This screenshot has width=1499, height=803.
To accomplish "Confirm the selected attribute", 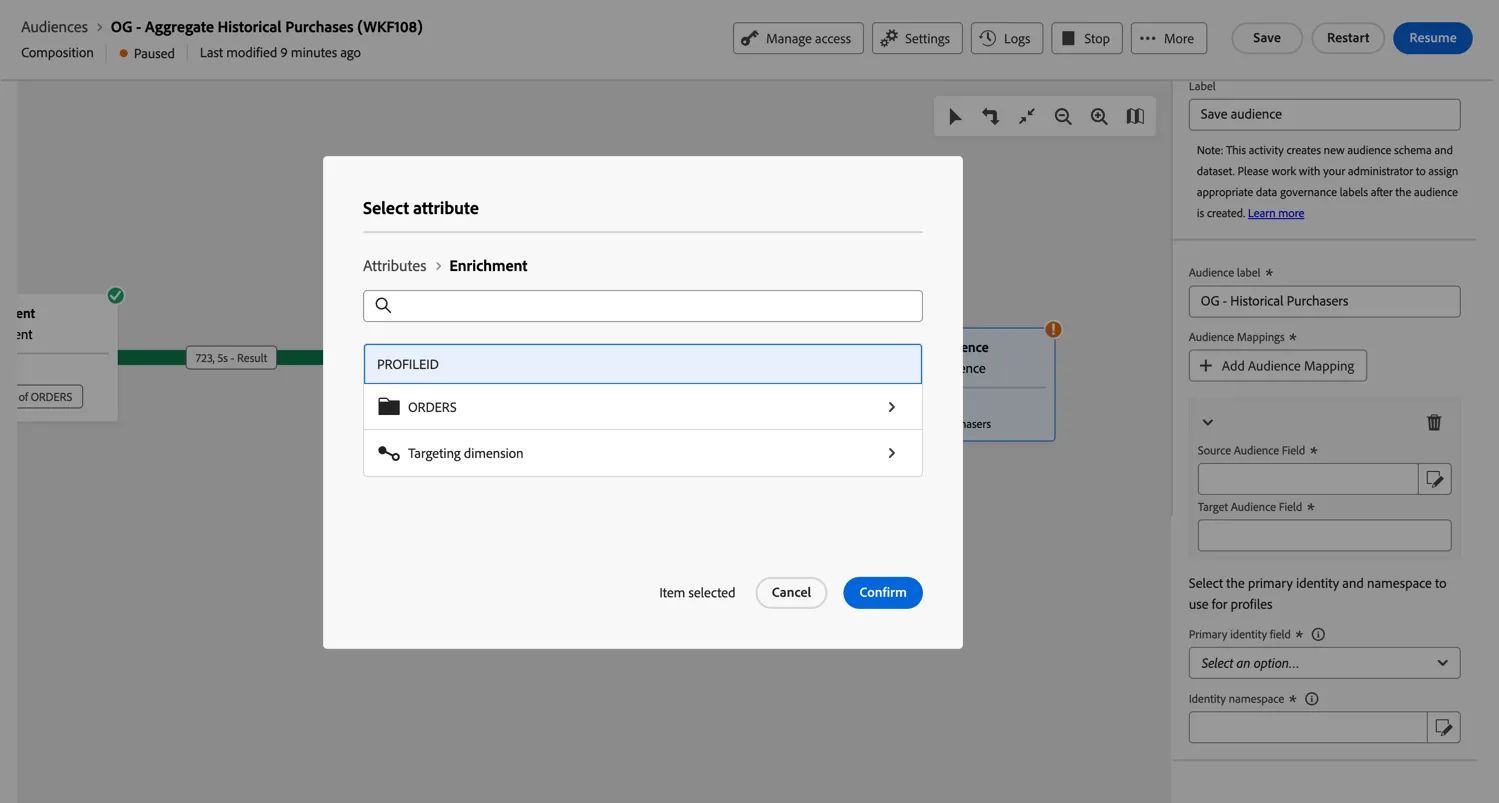I will pos(882,592).
